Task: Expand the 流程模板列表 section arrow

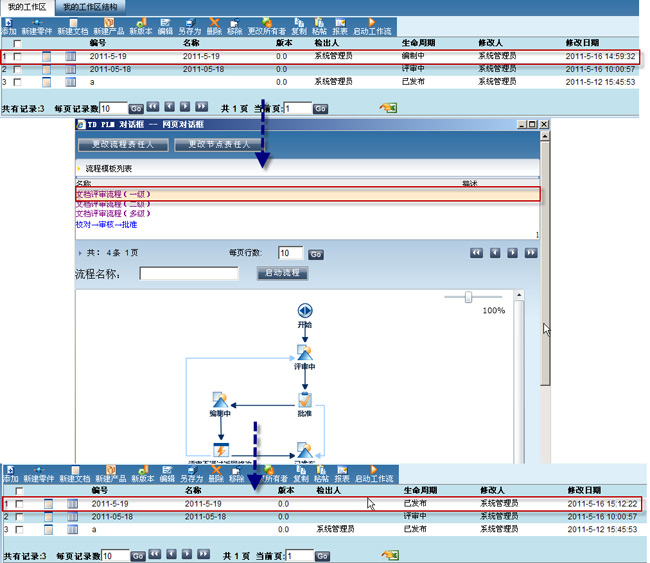Action: click(79, 169)
